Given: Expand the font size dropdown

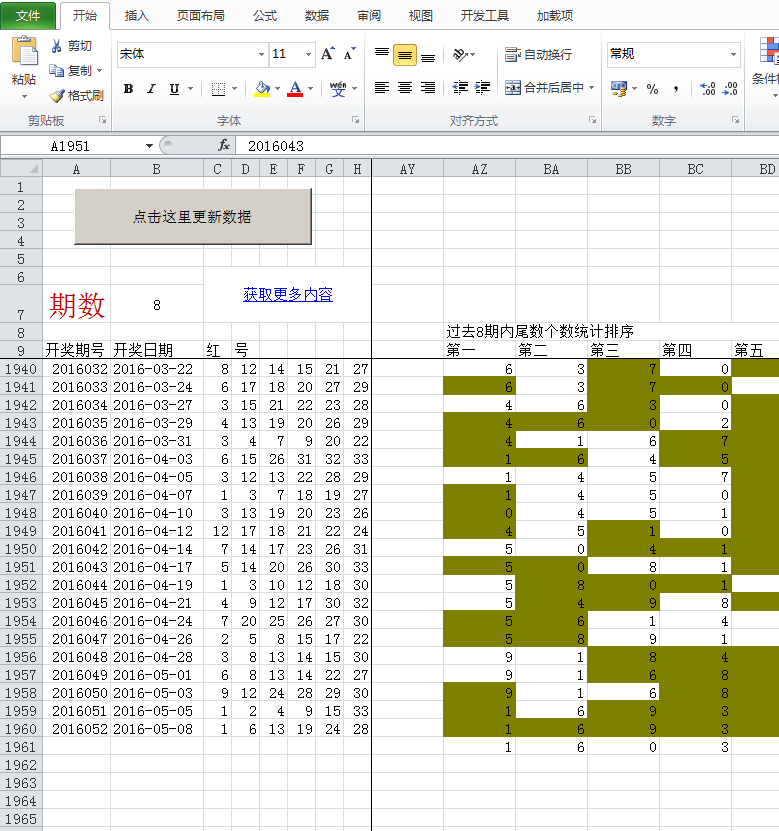Looking at the screenshot, I should tap(308, 54).
